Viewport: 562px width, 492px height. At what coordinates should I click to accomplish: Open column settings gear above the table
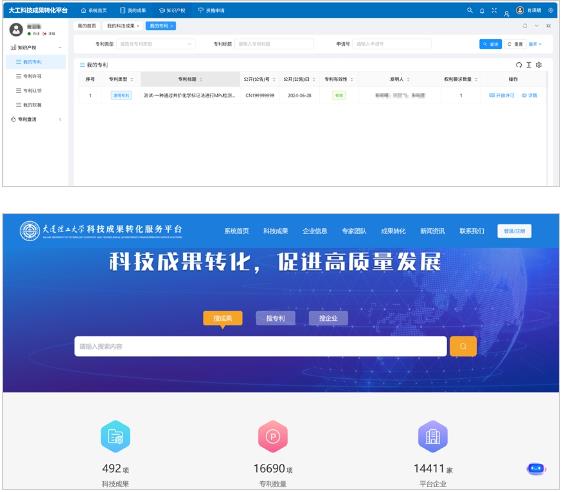(x=539, y=65)
